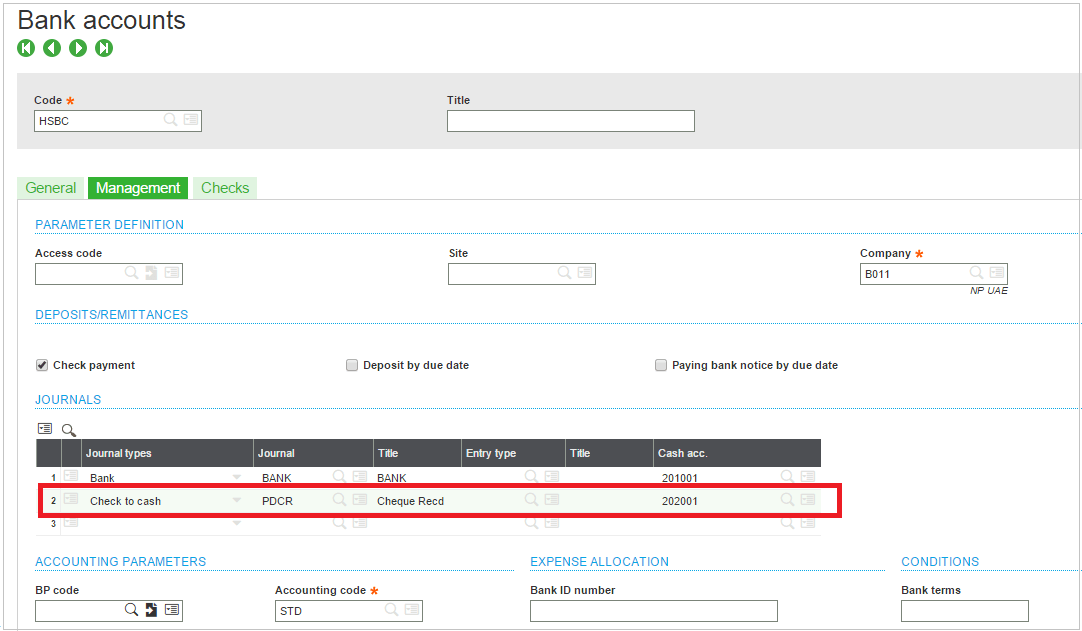1082x631 pixels.
Task: Switch to the Checks tab
Action: pos(225,188)
